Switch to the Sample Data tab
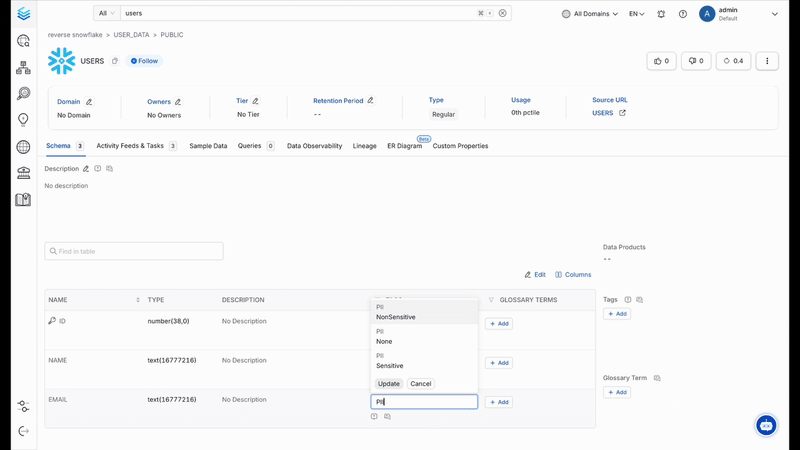The image size is (800, 450). pos(208,146)
